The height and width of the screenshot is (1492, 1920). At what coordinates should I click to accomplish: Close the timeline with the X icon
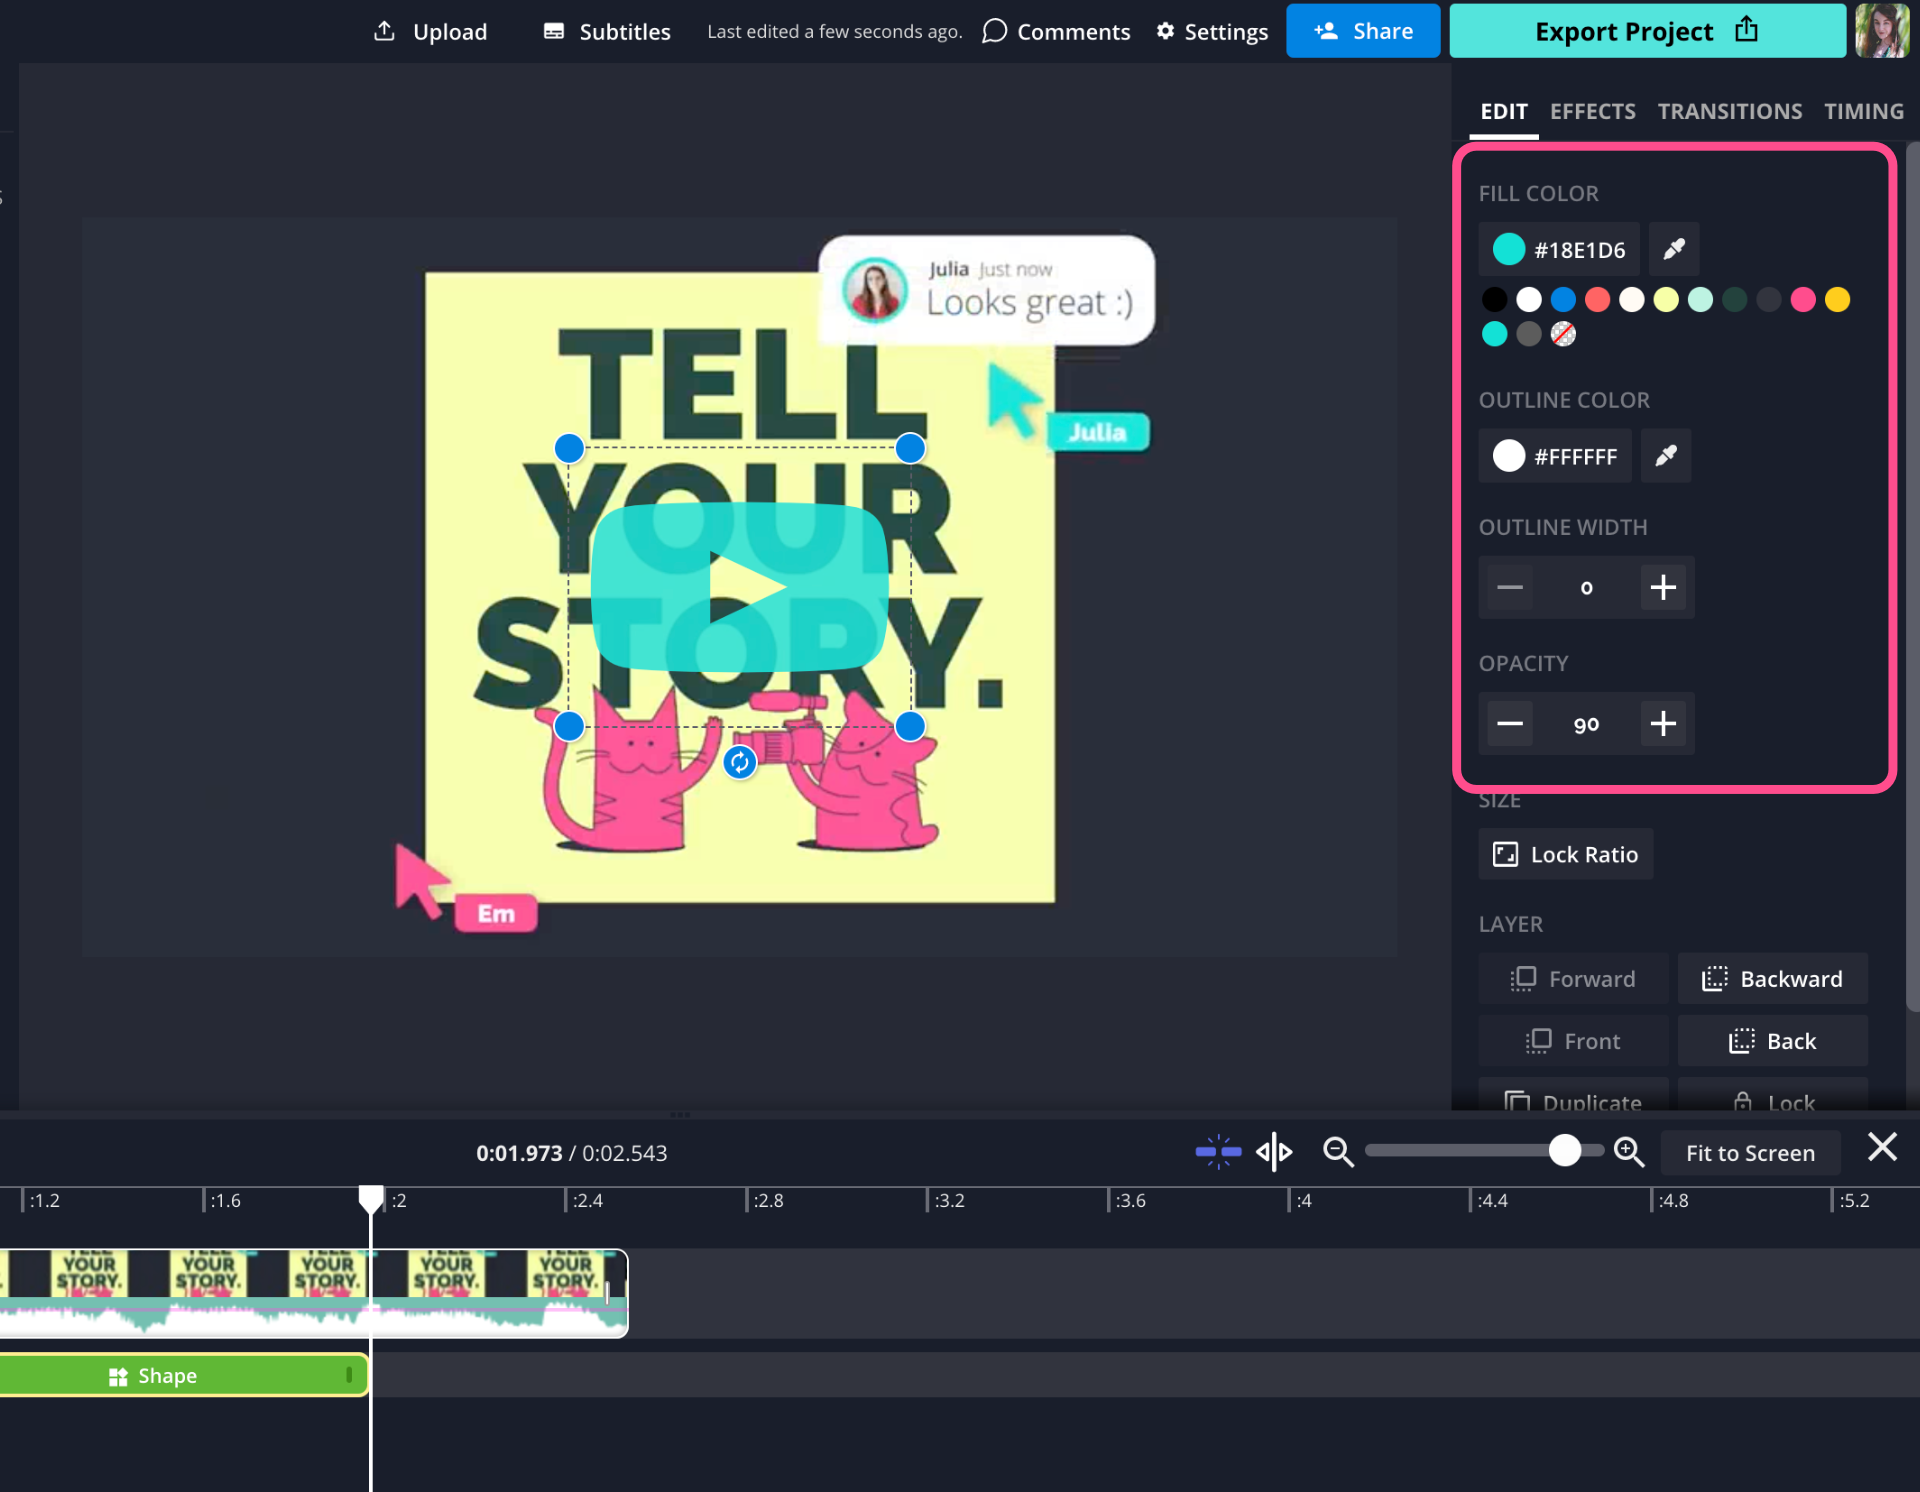(1882, 1147)
